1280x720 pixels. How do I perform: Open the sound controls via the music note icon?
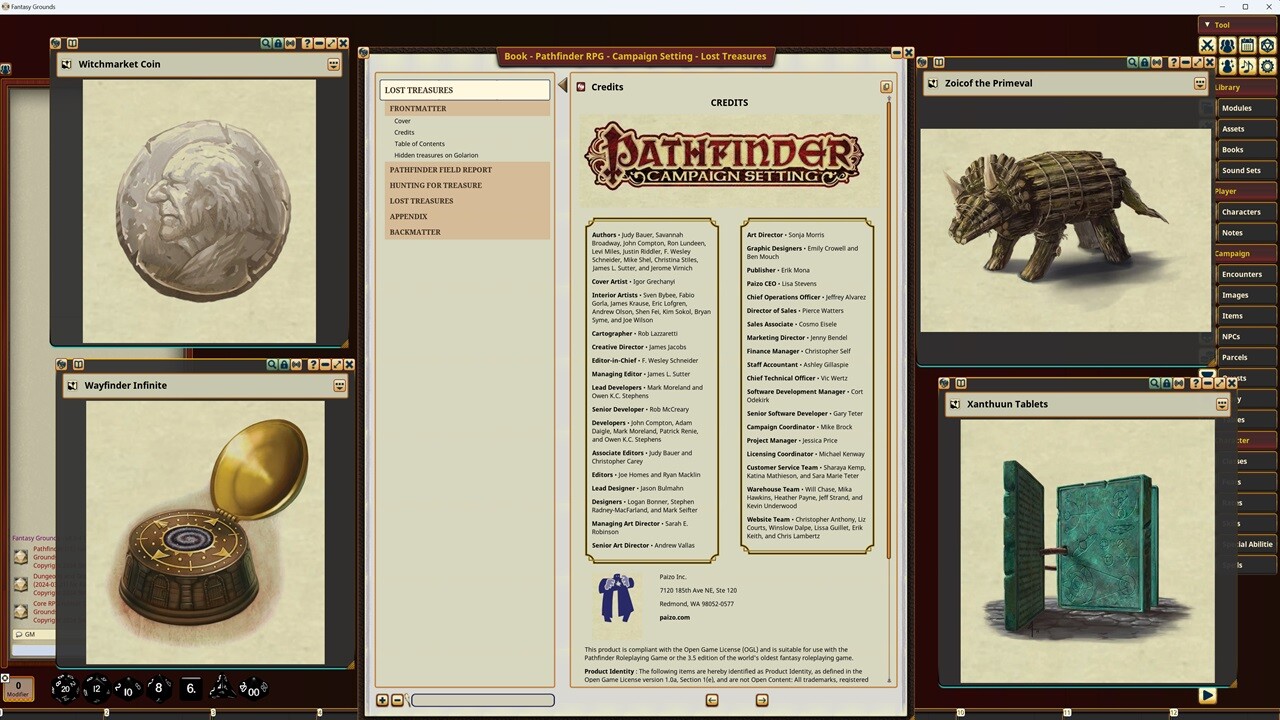tap(1247, 65)
